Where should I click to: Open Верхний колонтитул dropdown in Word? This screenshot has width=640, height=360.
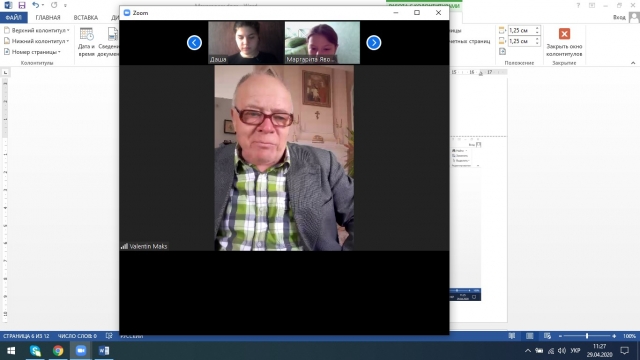coord(37,30)
